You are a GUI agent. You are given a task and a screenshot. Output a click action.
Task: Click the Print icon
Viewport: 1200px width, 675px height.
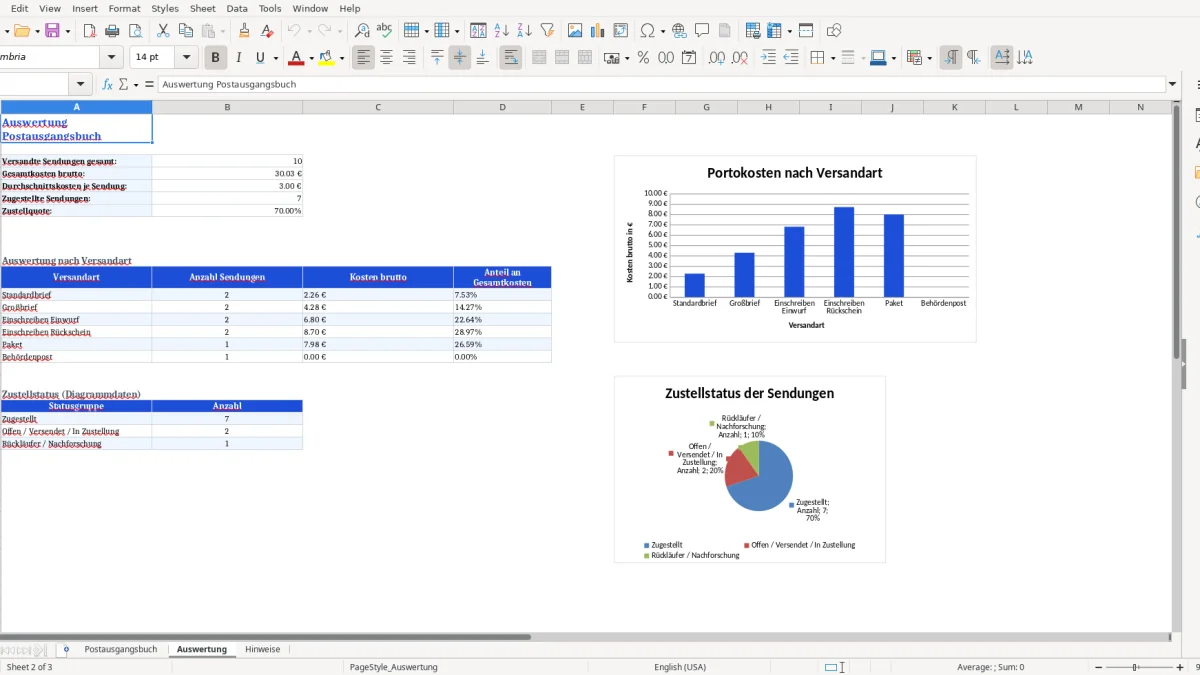point(112,31)
